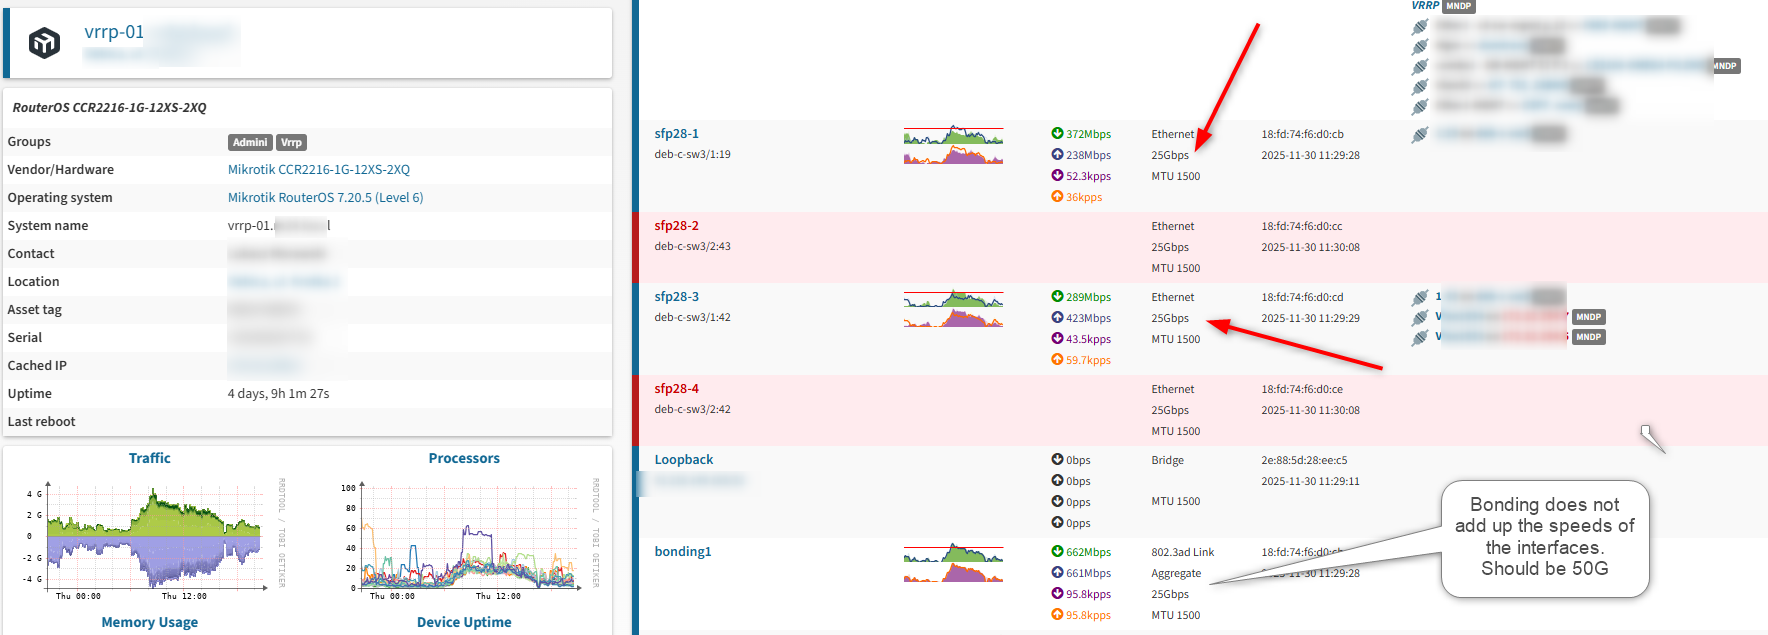The width and height of the screenshot is (1768, 635).
Task: Click the orange arrow icon beside 36kpps
Action: (1057, 197)
